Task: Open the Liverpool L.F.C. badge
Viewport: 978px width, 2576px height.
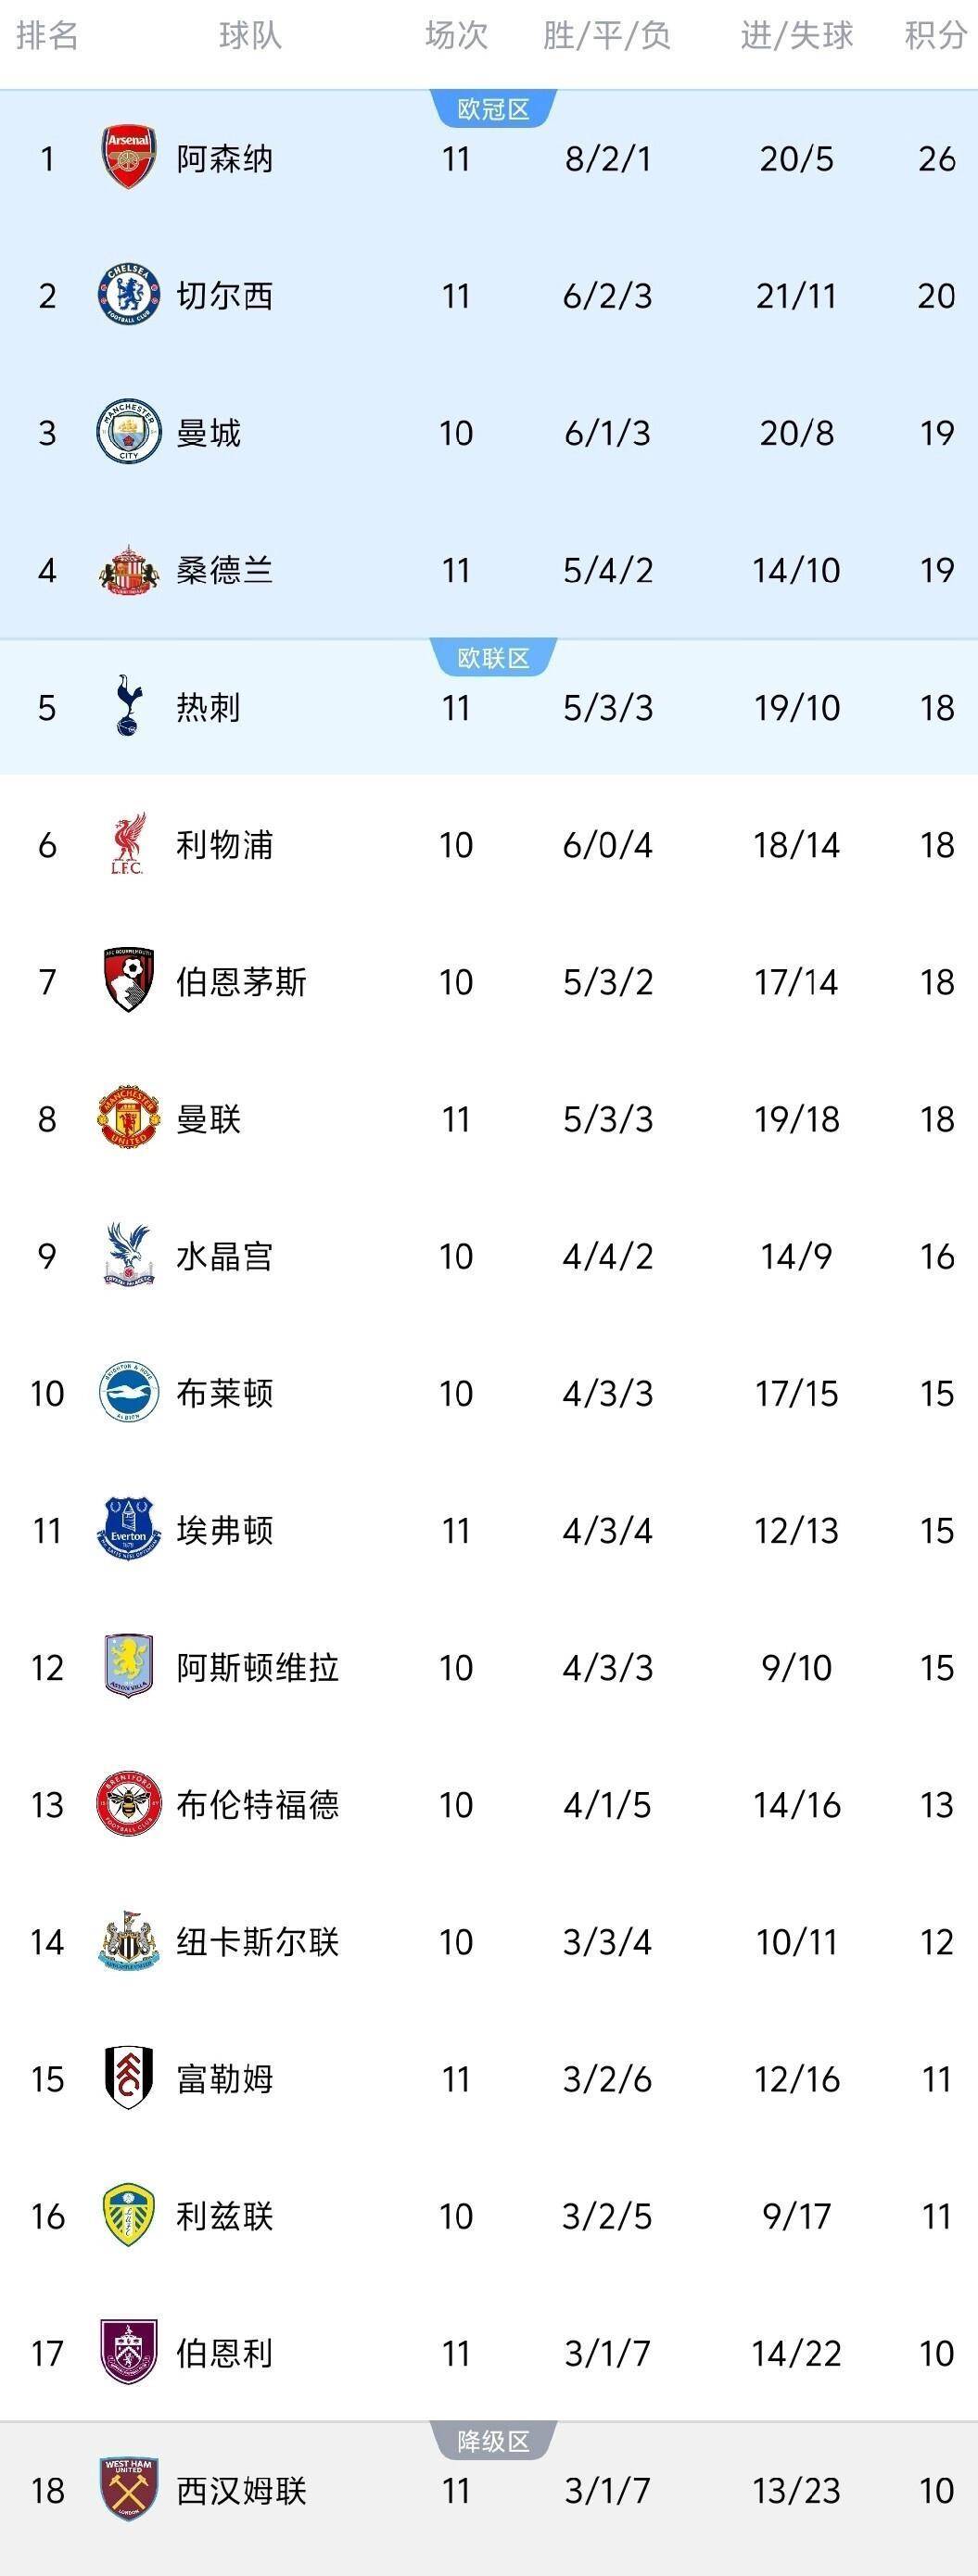Action: (x=128, y=844)
